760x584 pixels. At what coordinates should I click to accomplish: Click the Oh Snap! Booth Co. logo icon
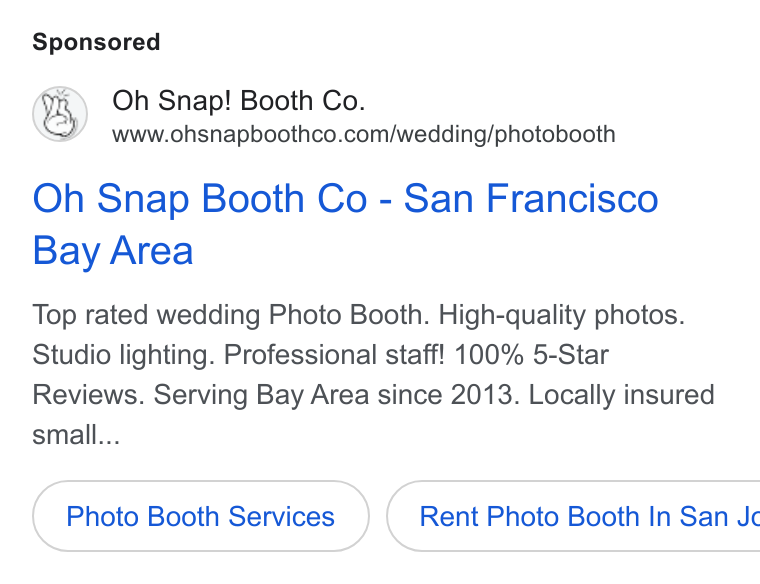(60, 114)
